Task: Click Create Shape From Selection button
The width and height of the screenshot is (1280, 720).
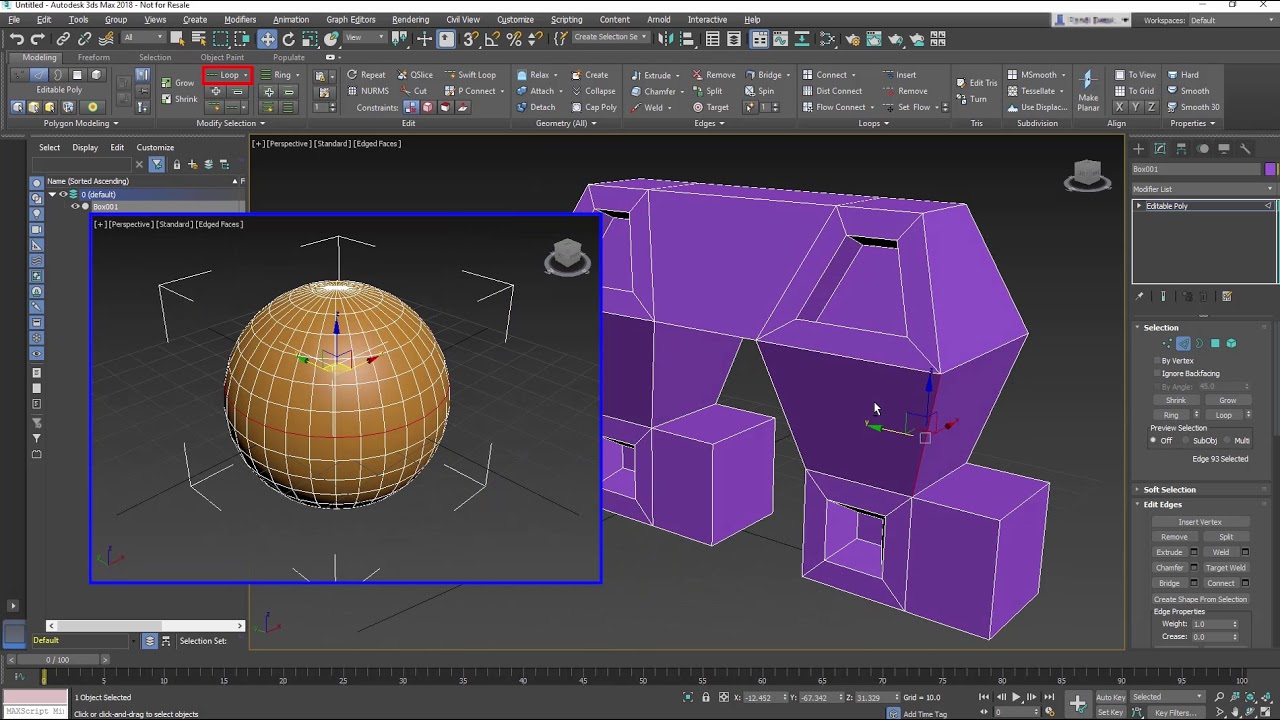Action: point(1200,599)
